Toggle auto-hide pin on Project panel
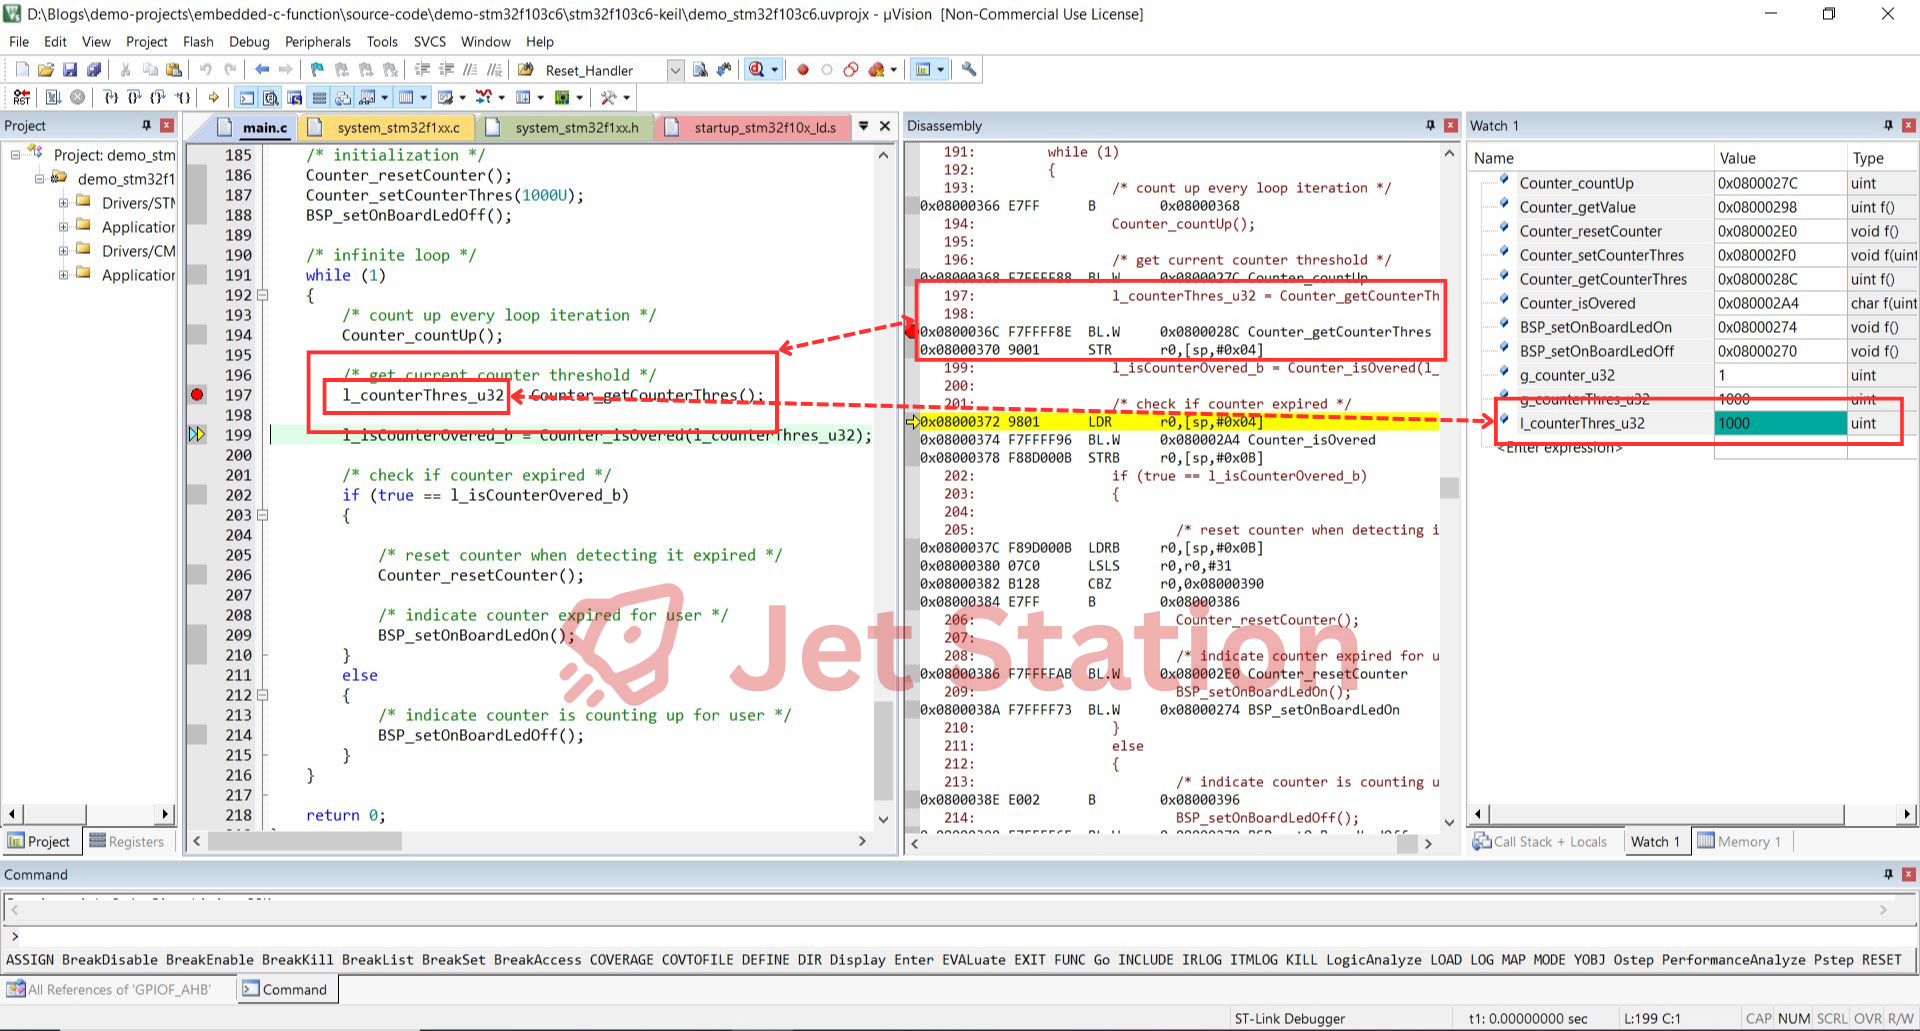The image size is (1920, 1031). pyautogui.click(x=146, y=125)
